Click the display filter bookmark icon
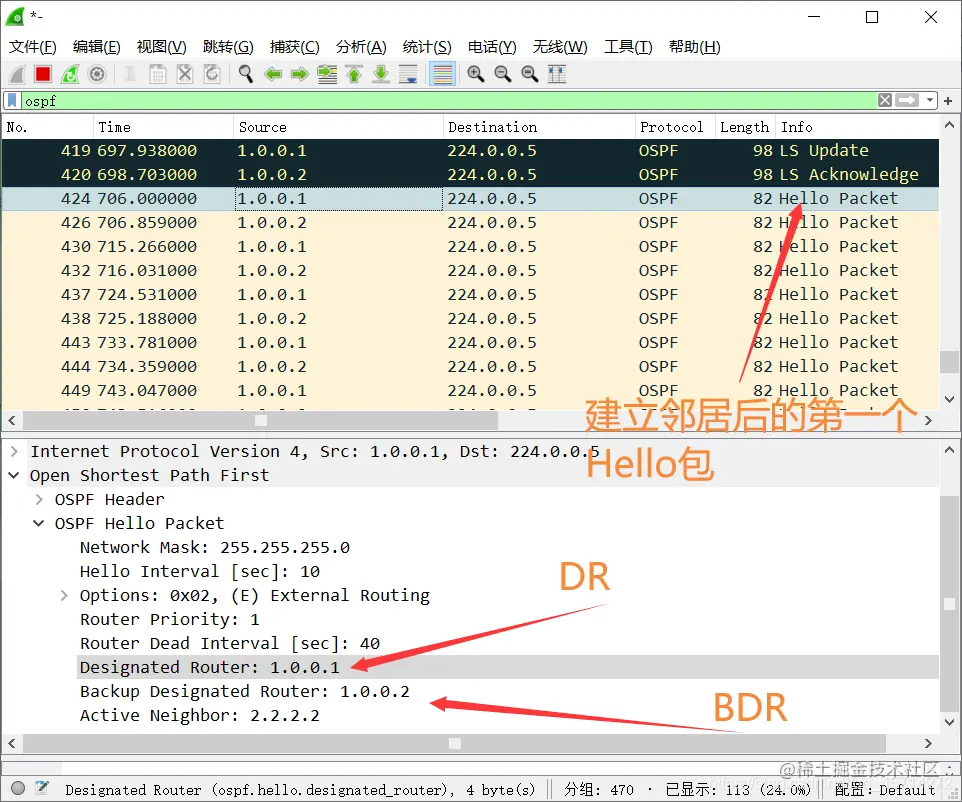Image resolution: width=962 pixels, height=802 pixels. 12,101
